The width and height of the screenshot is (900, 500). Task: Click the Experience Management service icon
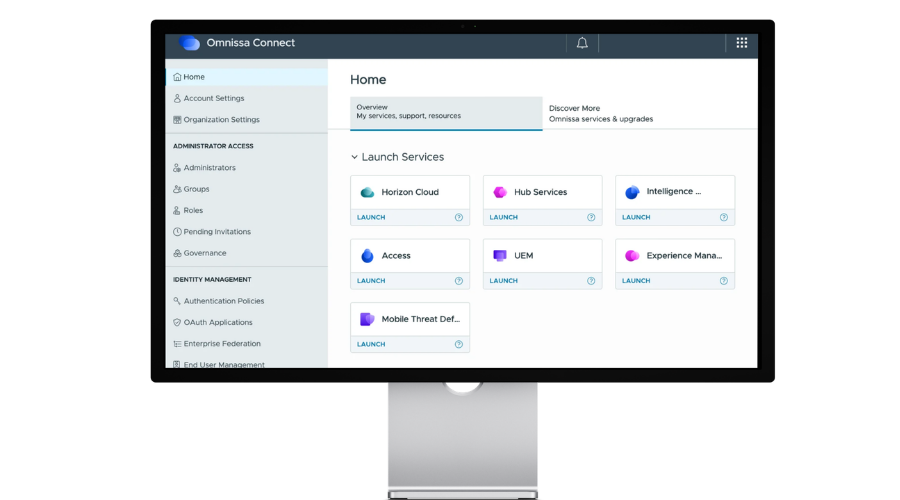pos(632,255)
